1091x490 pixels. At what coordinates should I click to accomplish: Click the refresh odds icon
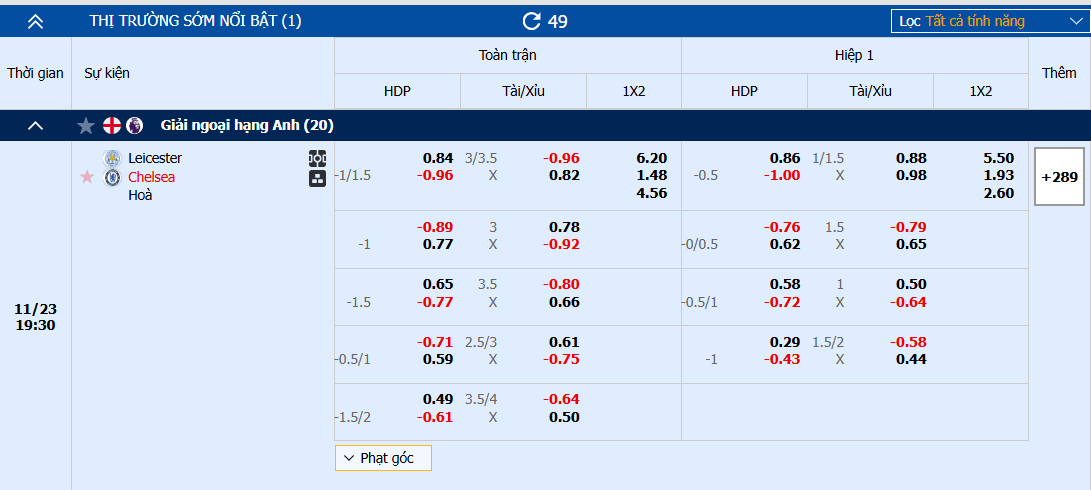click(x=532, y=21)
